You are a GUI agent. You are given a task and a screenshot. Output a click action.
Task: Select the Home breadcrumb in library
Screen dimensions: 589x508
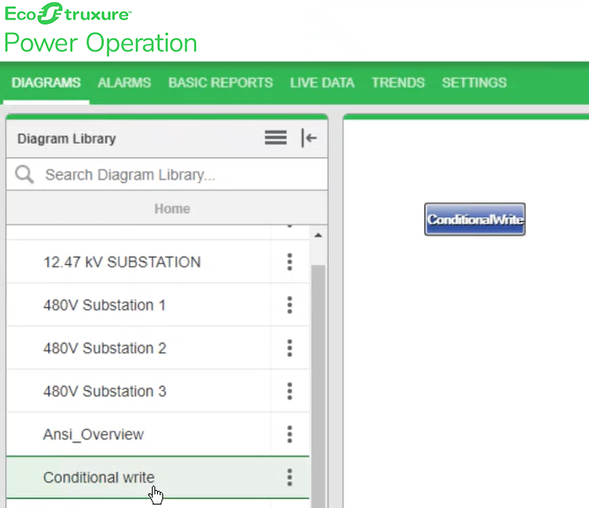(172, 209)
